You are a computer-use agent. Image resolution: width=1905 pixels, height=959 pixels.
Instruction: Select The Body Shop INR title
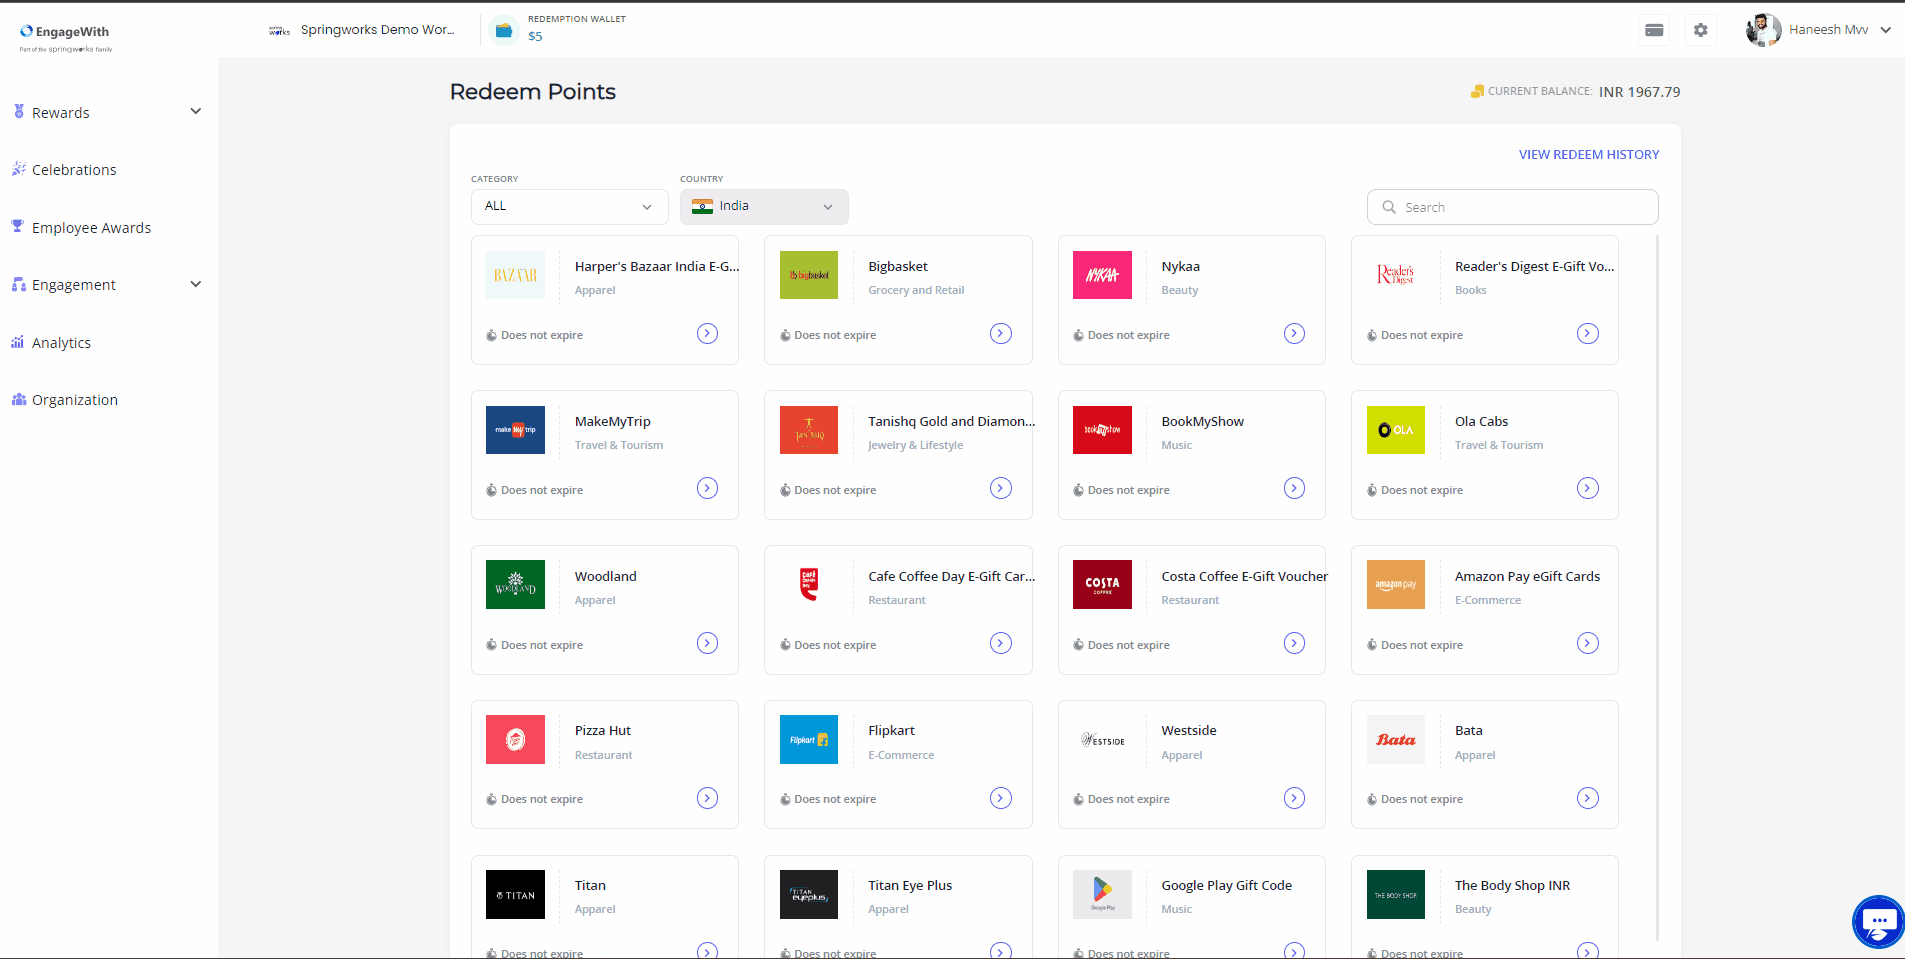[1512, 886]
